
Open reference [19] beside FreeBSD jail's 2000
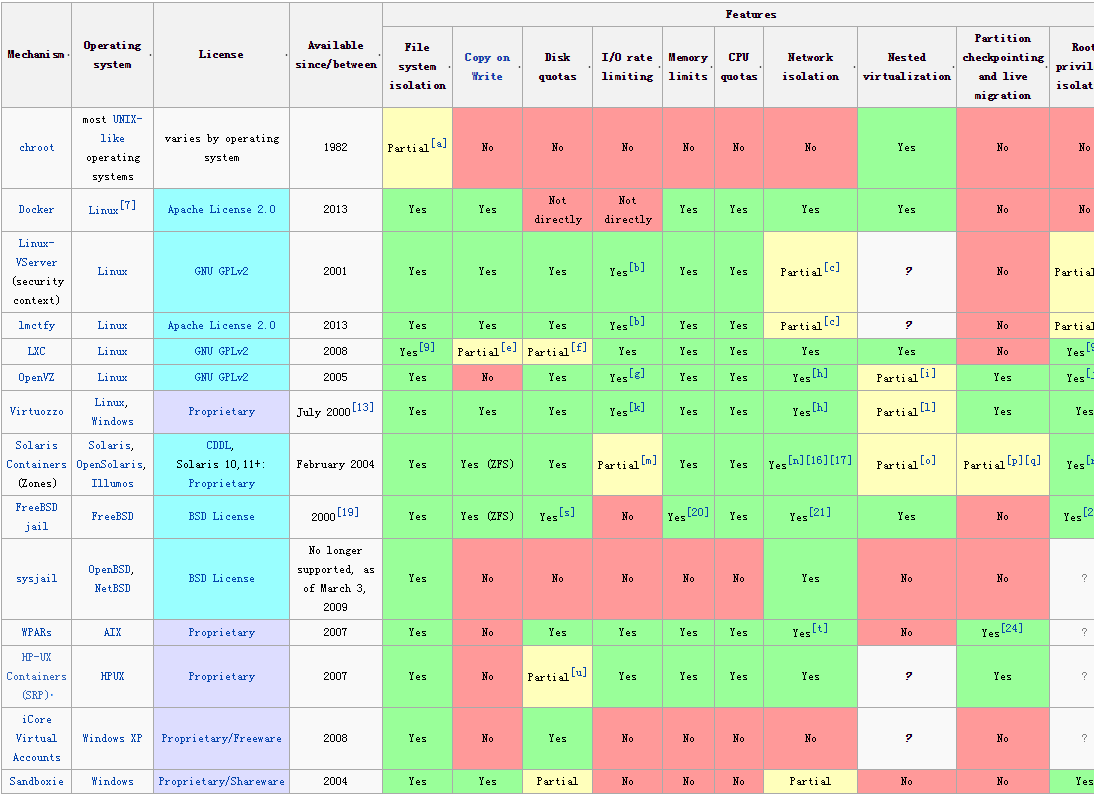coord(348,512)
